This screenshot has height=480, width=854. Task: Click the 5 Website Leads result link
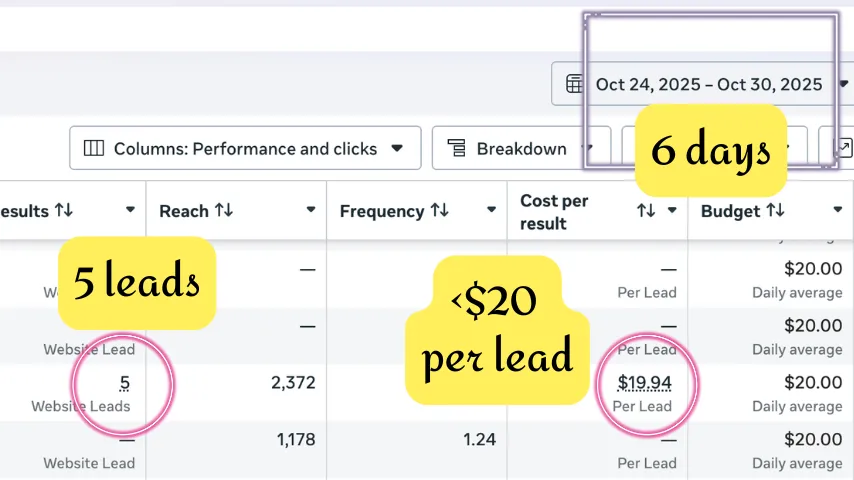125,383
